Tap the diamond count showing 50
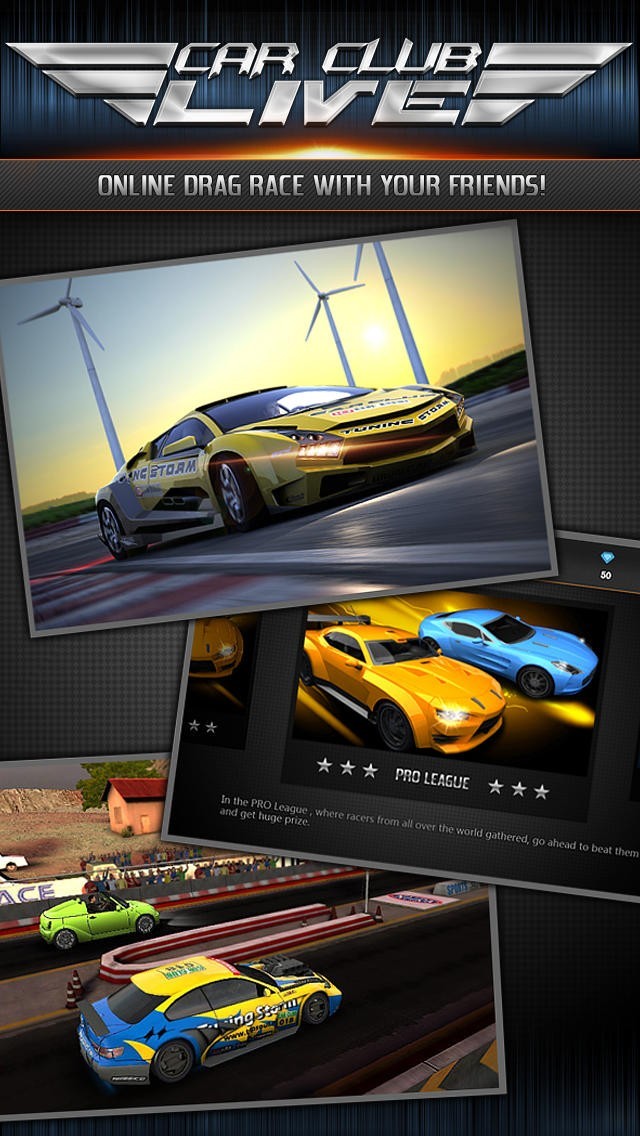 (605, 576)
